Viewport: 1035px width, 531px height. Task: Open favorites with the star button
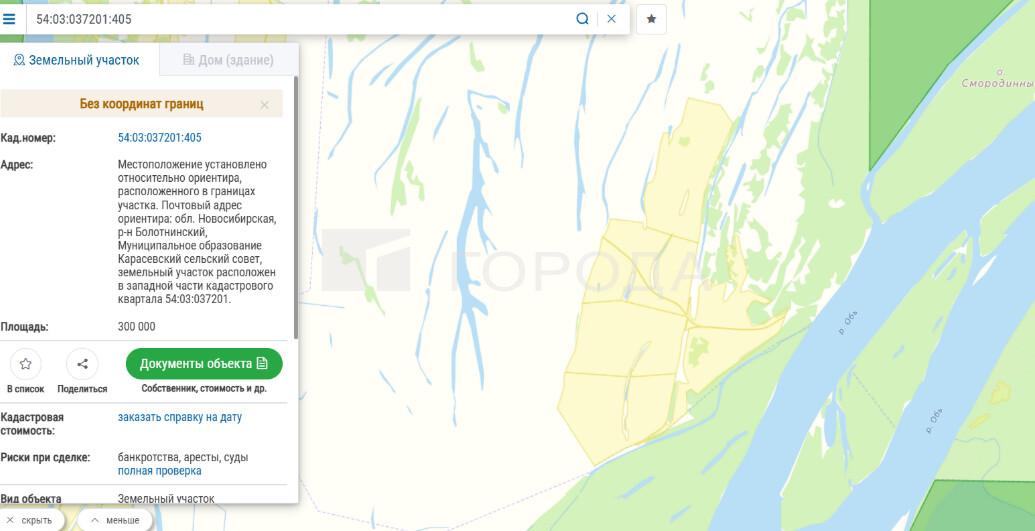[x=651, y=19]
